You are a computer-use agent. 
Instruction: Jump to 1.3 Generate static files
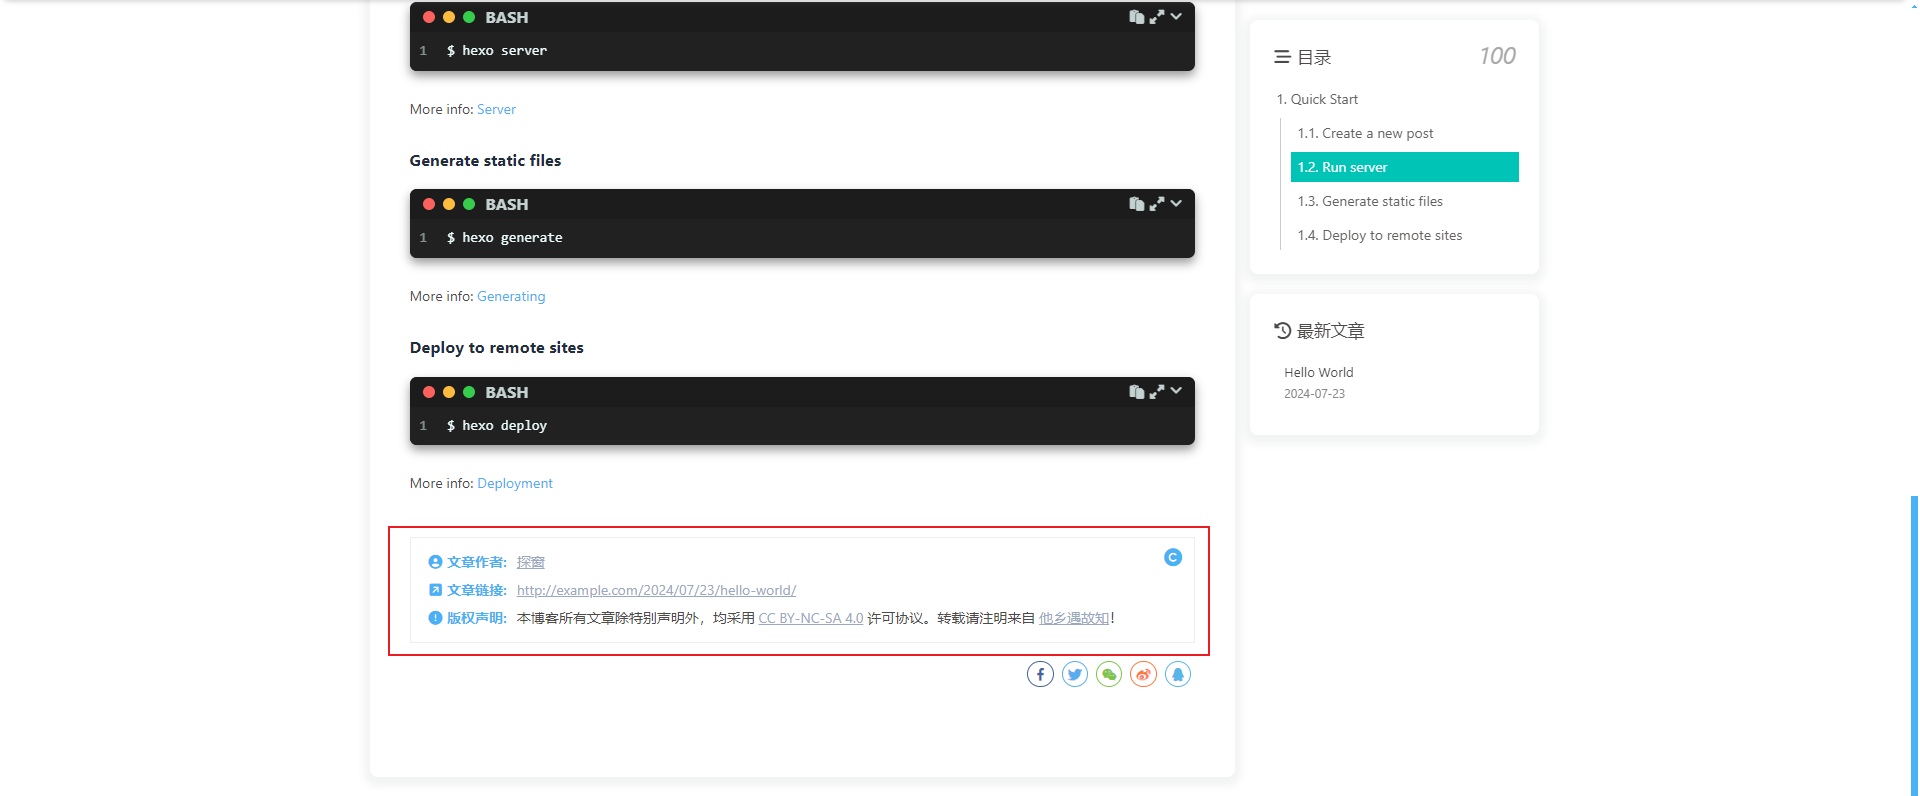(x=1370, y=202)
